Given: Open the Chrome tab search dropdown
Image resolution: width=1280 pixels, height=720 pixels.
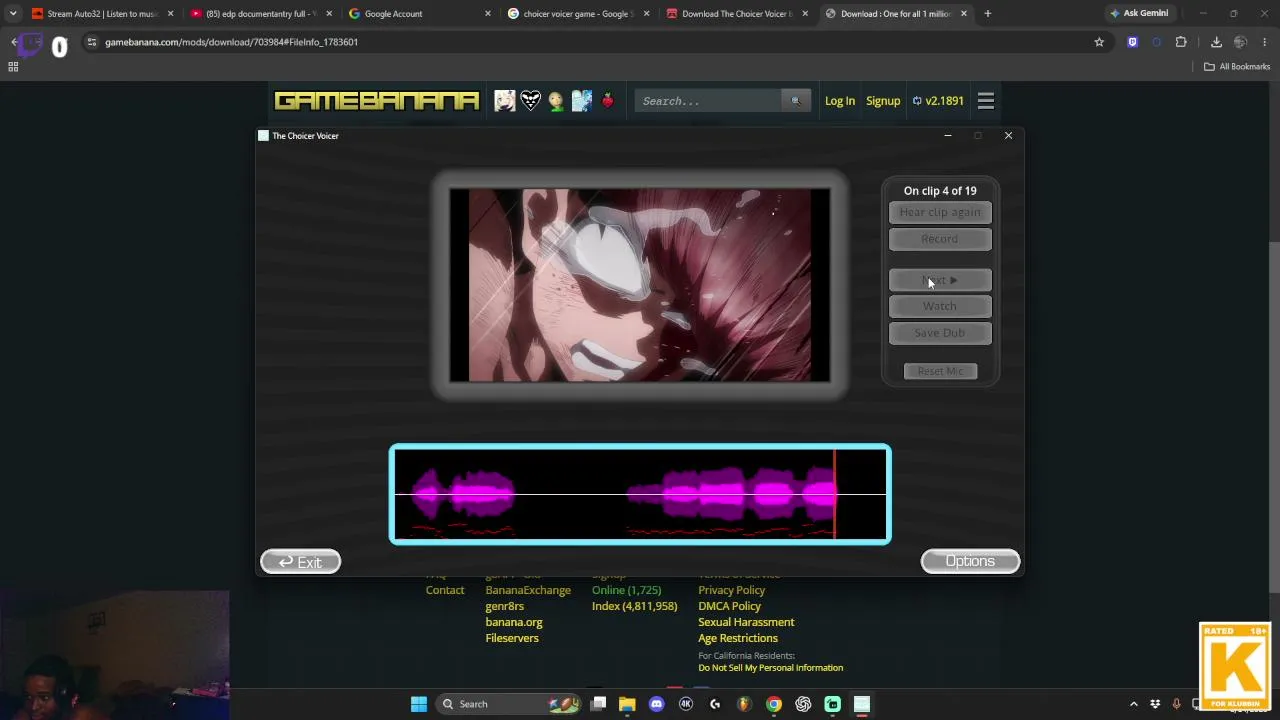Looking at the screenshot, I should tap(13, 14).
